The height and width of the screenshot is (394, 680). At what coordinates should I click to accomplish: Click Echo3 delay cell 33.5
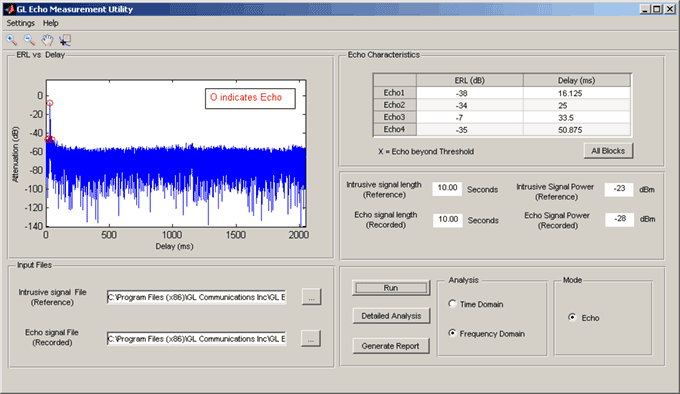[577, 117]
